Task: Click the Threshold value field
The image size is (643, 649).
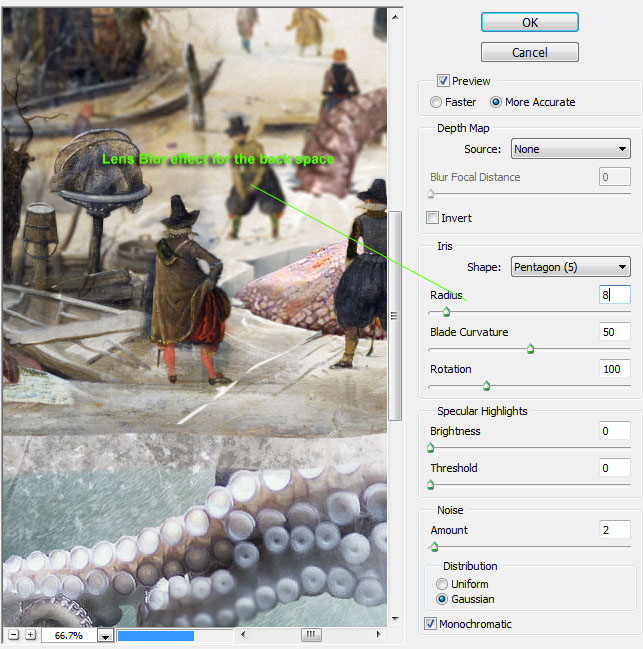Action: [614, 468]
